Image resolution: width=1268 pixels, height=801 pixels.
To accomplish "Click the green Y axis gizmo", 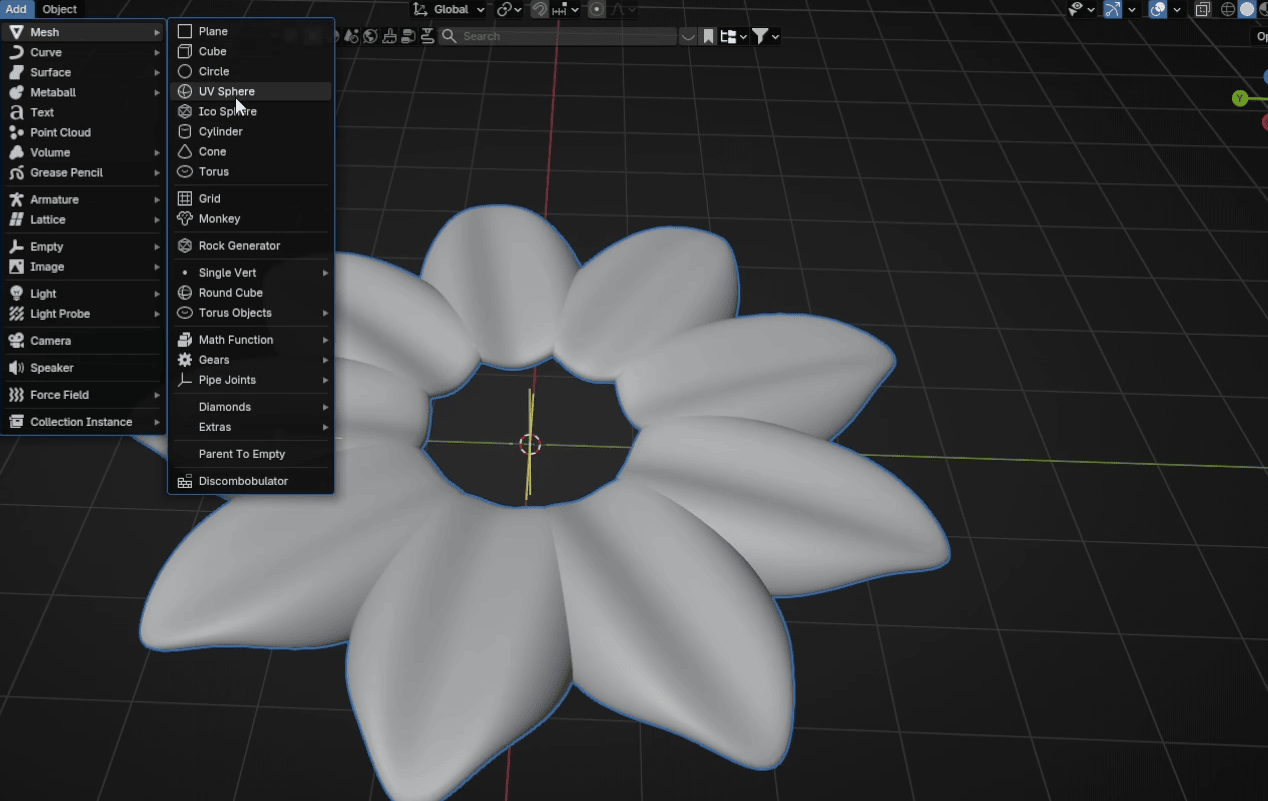I will coord(1240,98).
